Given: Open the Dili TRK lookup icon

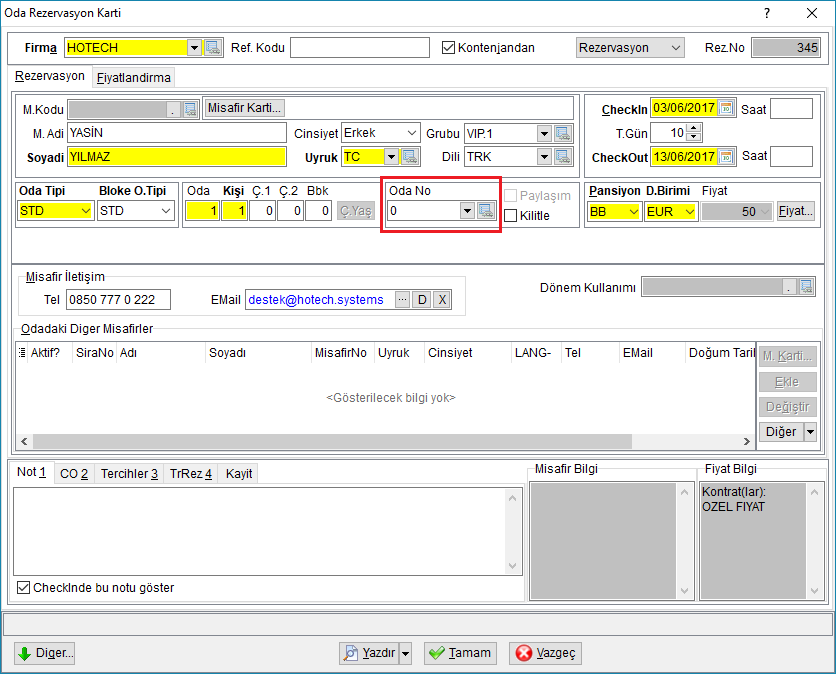Looking at the screenshot, I should tap(563, 157).
